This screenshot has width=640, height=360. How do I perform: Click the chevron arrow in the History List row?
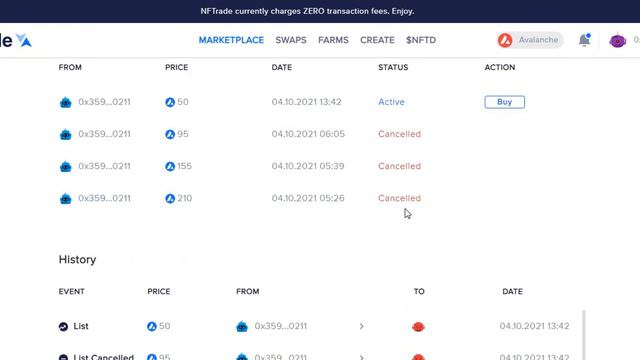click(362, 326)
